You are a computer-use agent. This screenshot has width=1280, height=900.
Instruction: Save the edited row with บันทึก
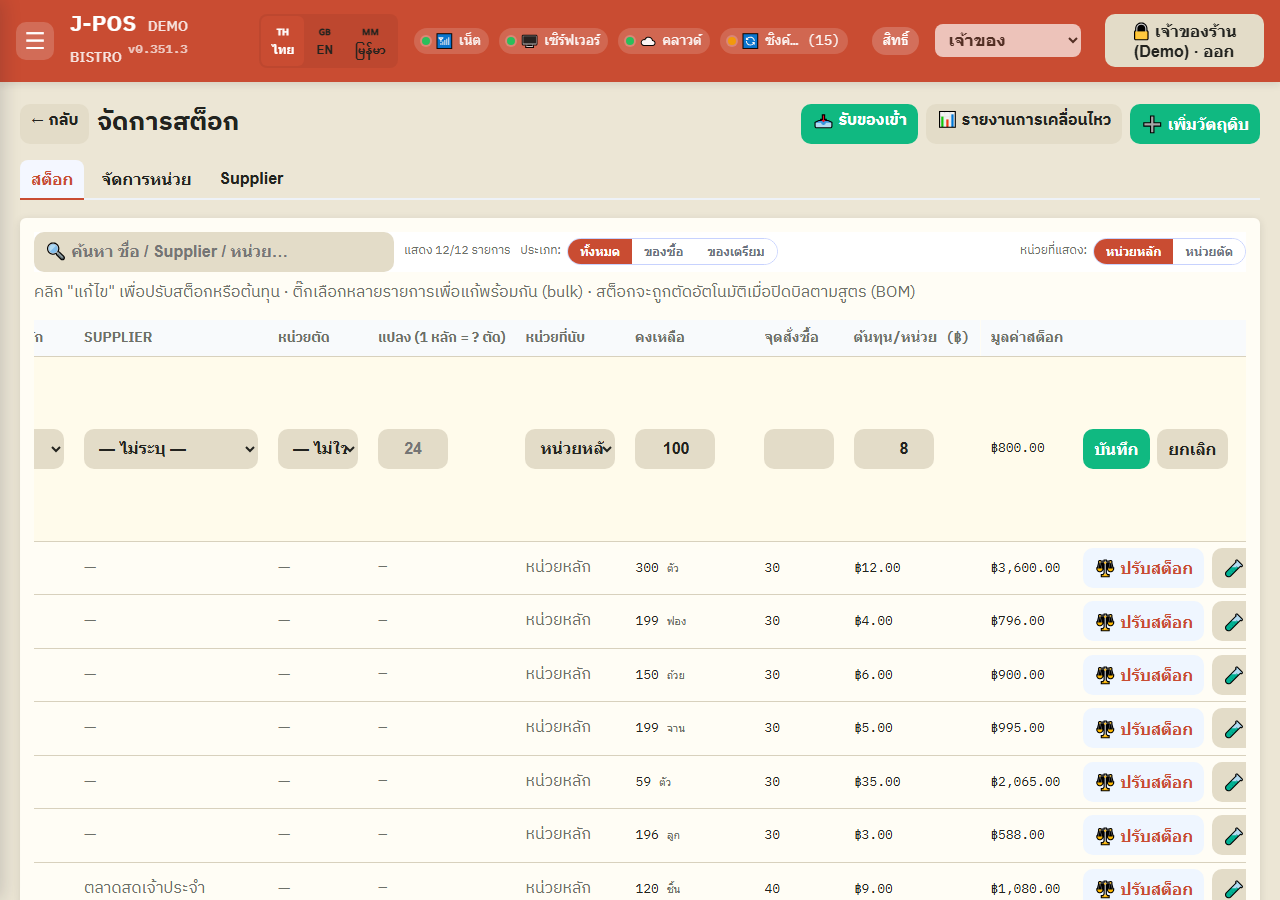(x=1116, y=449)
